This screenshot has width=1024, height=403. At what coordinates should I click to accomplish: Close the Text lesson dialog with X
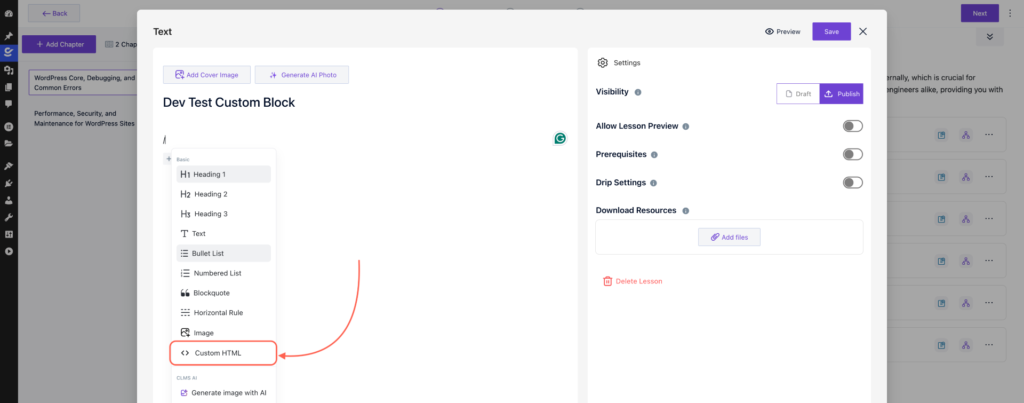coord(863,32)
